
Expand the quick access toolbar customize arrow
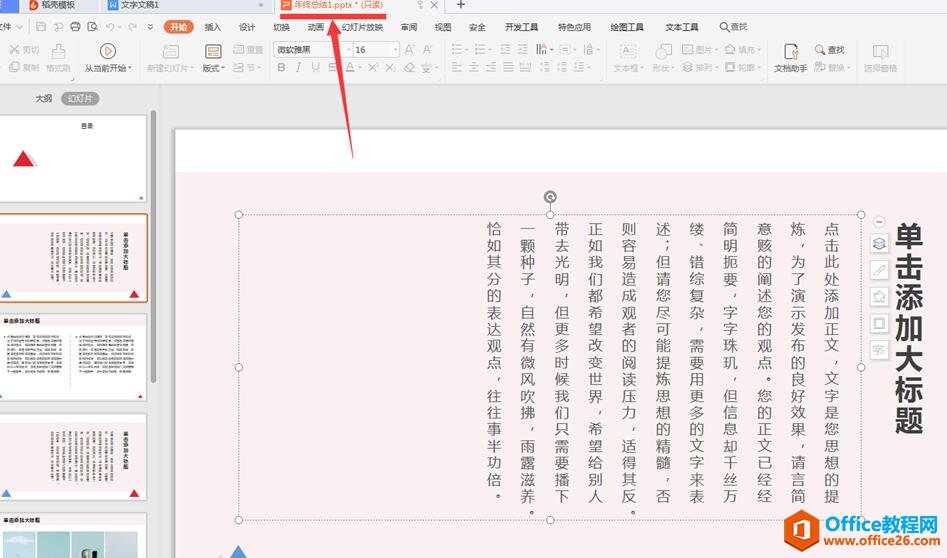(x=150, y=27)
